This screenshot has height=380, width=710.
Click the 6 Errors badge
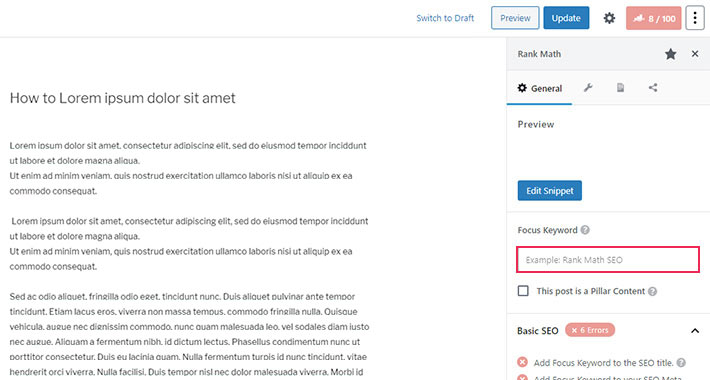coord(590,330)
